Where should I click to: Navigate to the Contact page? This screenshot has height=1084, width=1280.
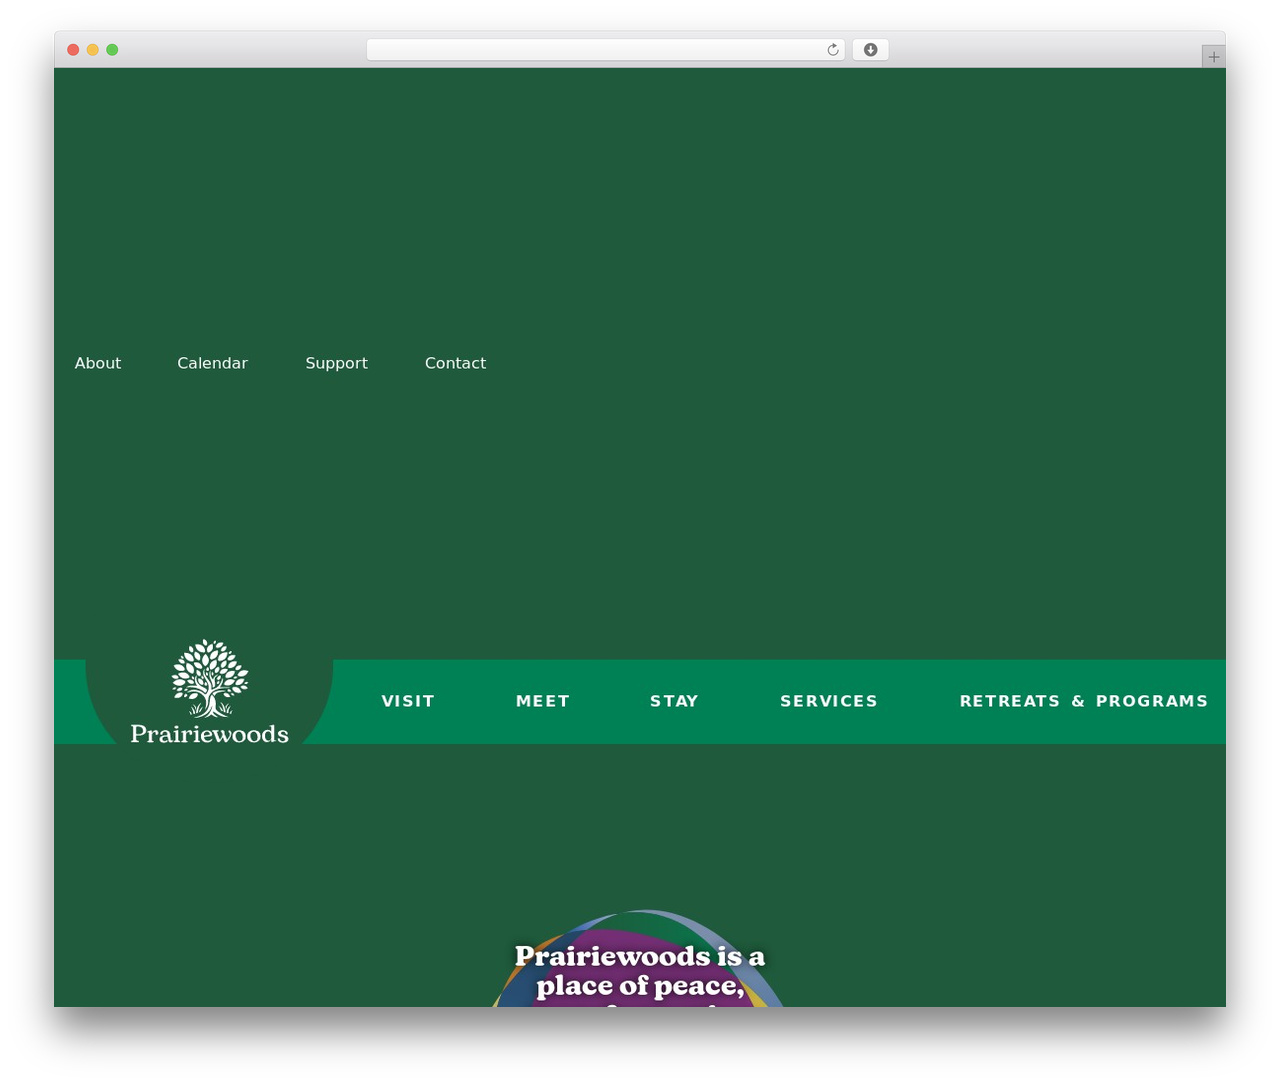tap(455, 363)
